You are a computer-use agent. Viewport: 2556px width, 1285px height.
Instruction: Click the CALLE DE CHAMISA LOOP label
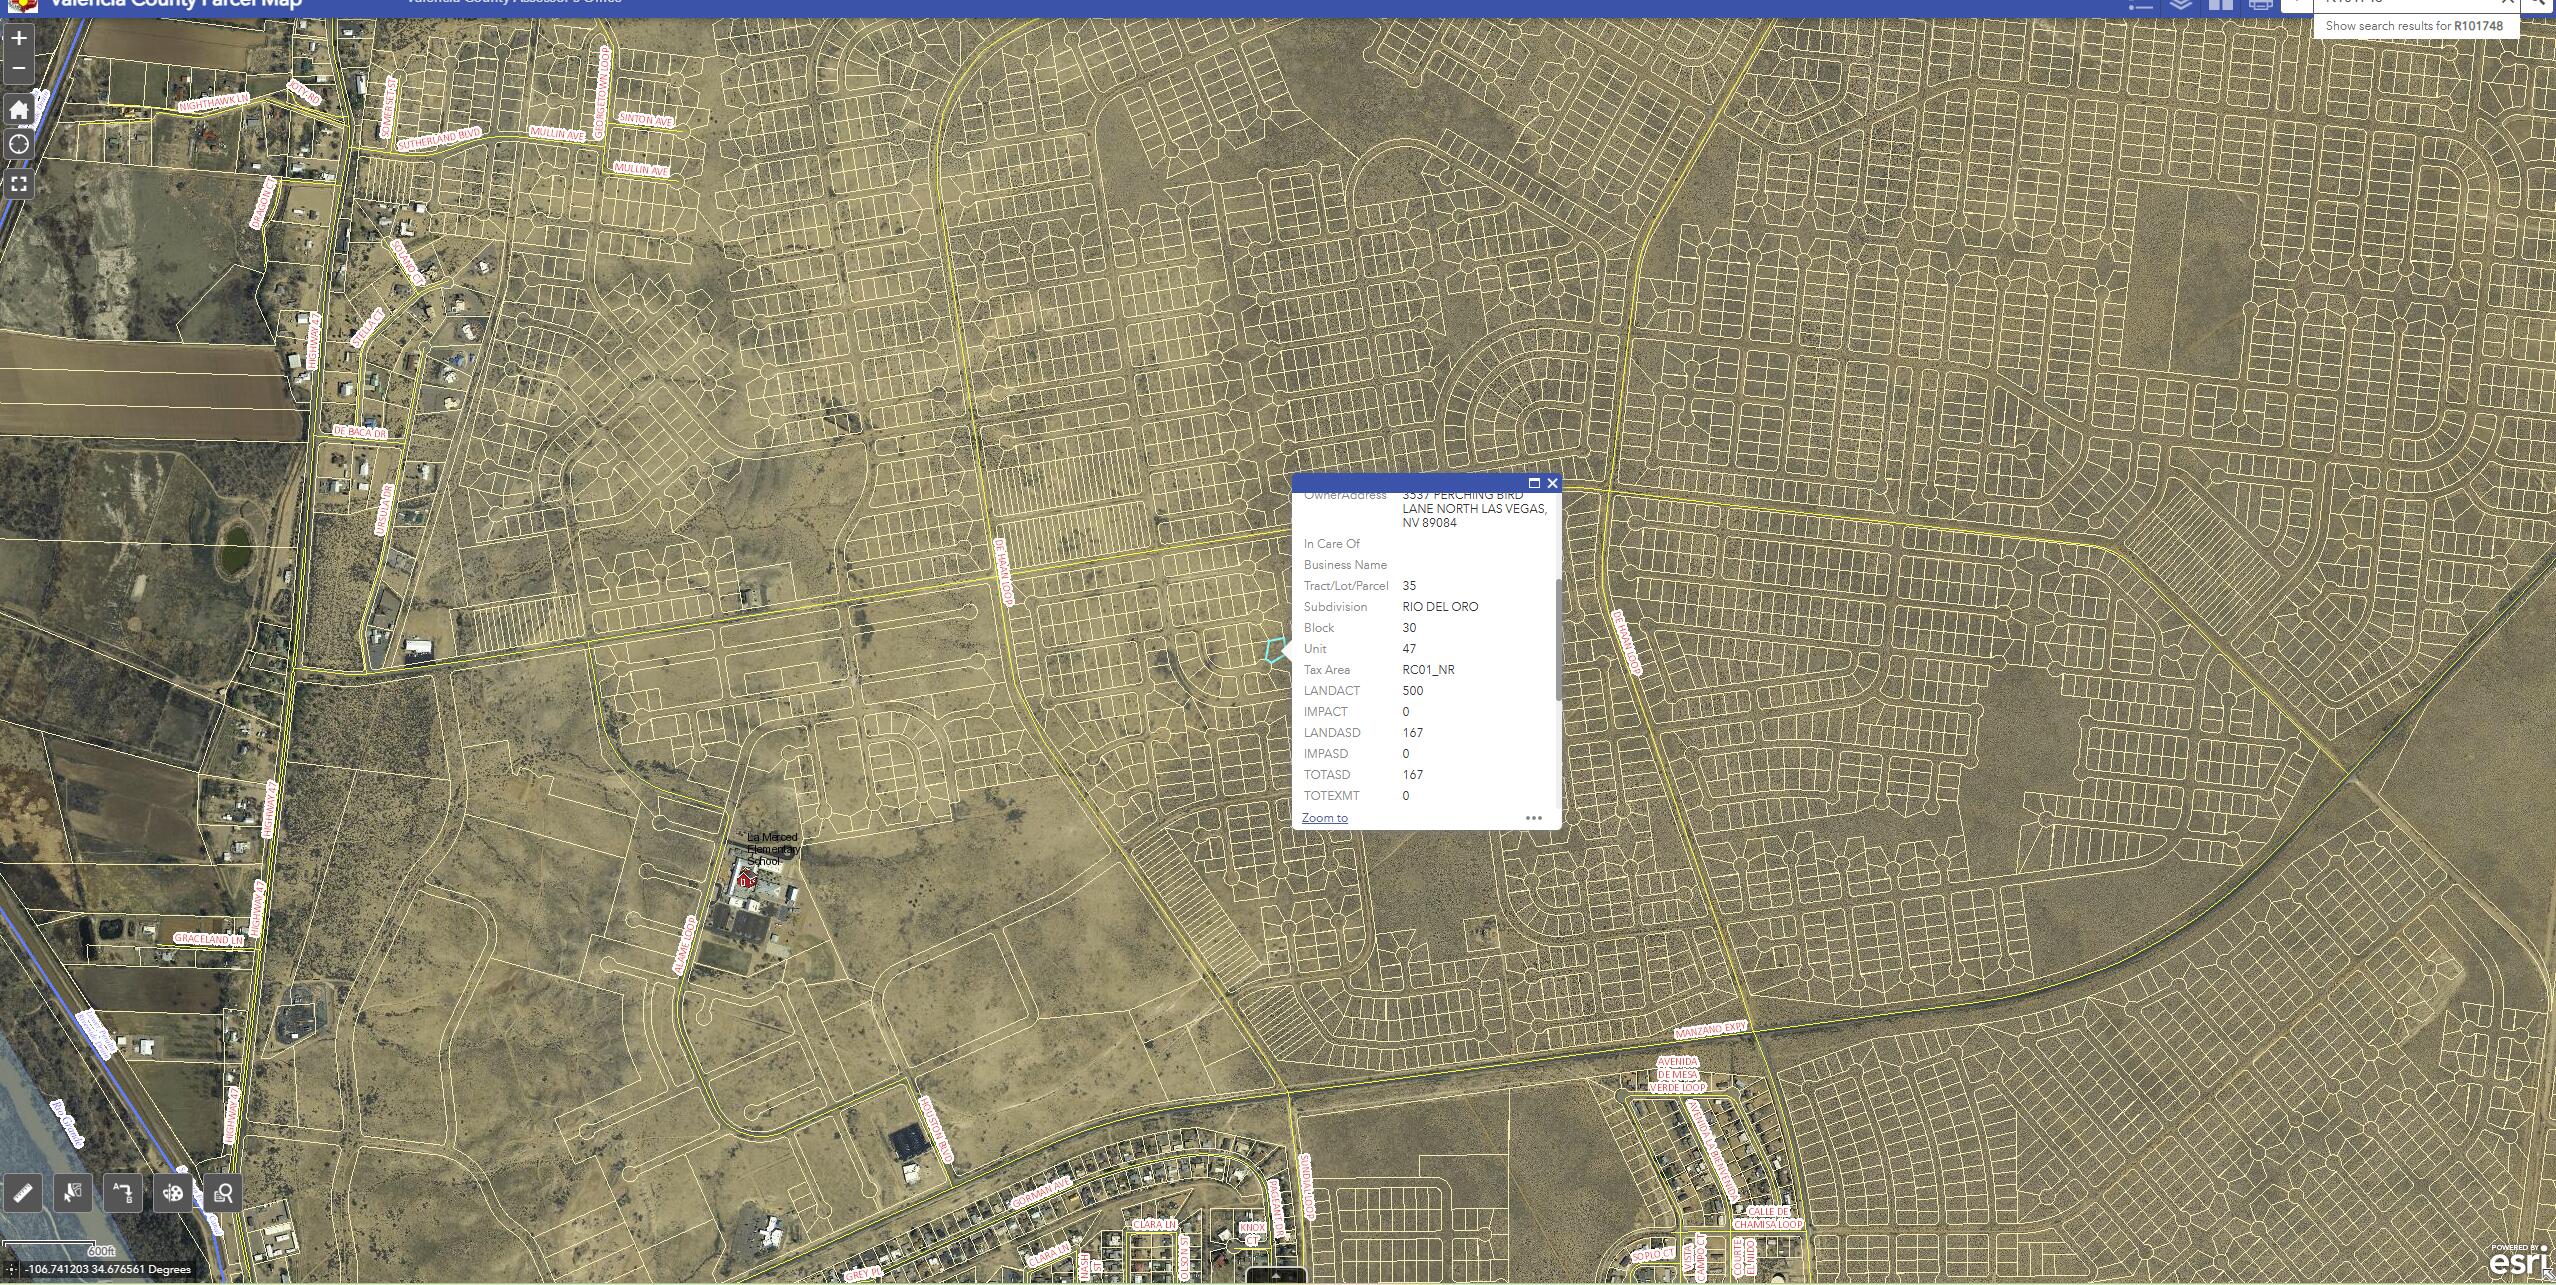coord(1768,1218)
